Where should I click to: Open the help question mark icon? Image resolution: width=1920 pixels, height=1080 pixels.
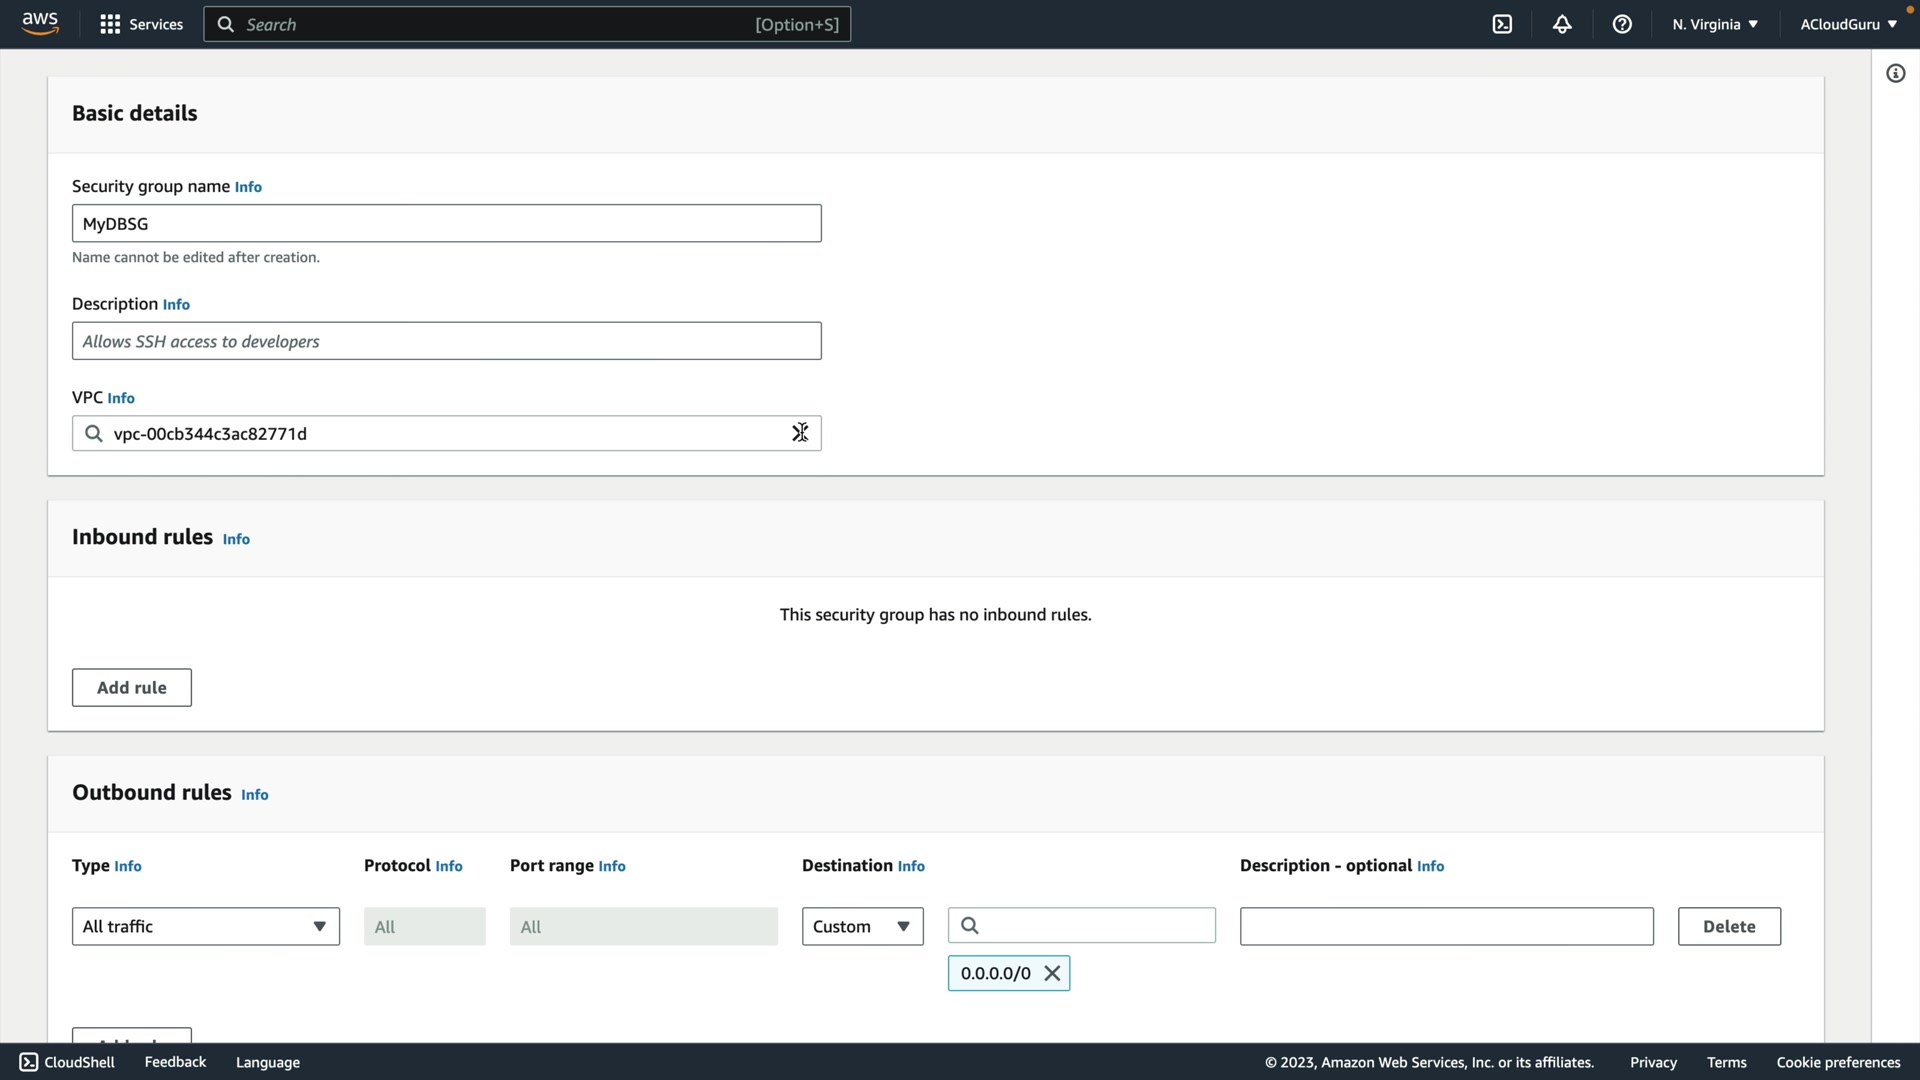pos(1622,24)
